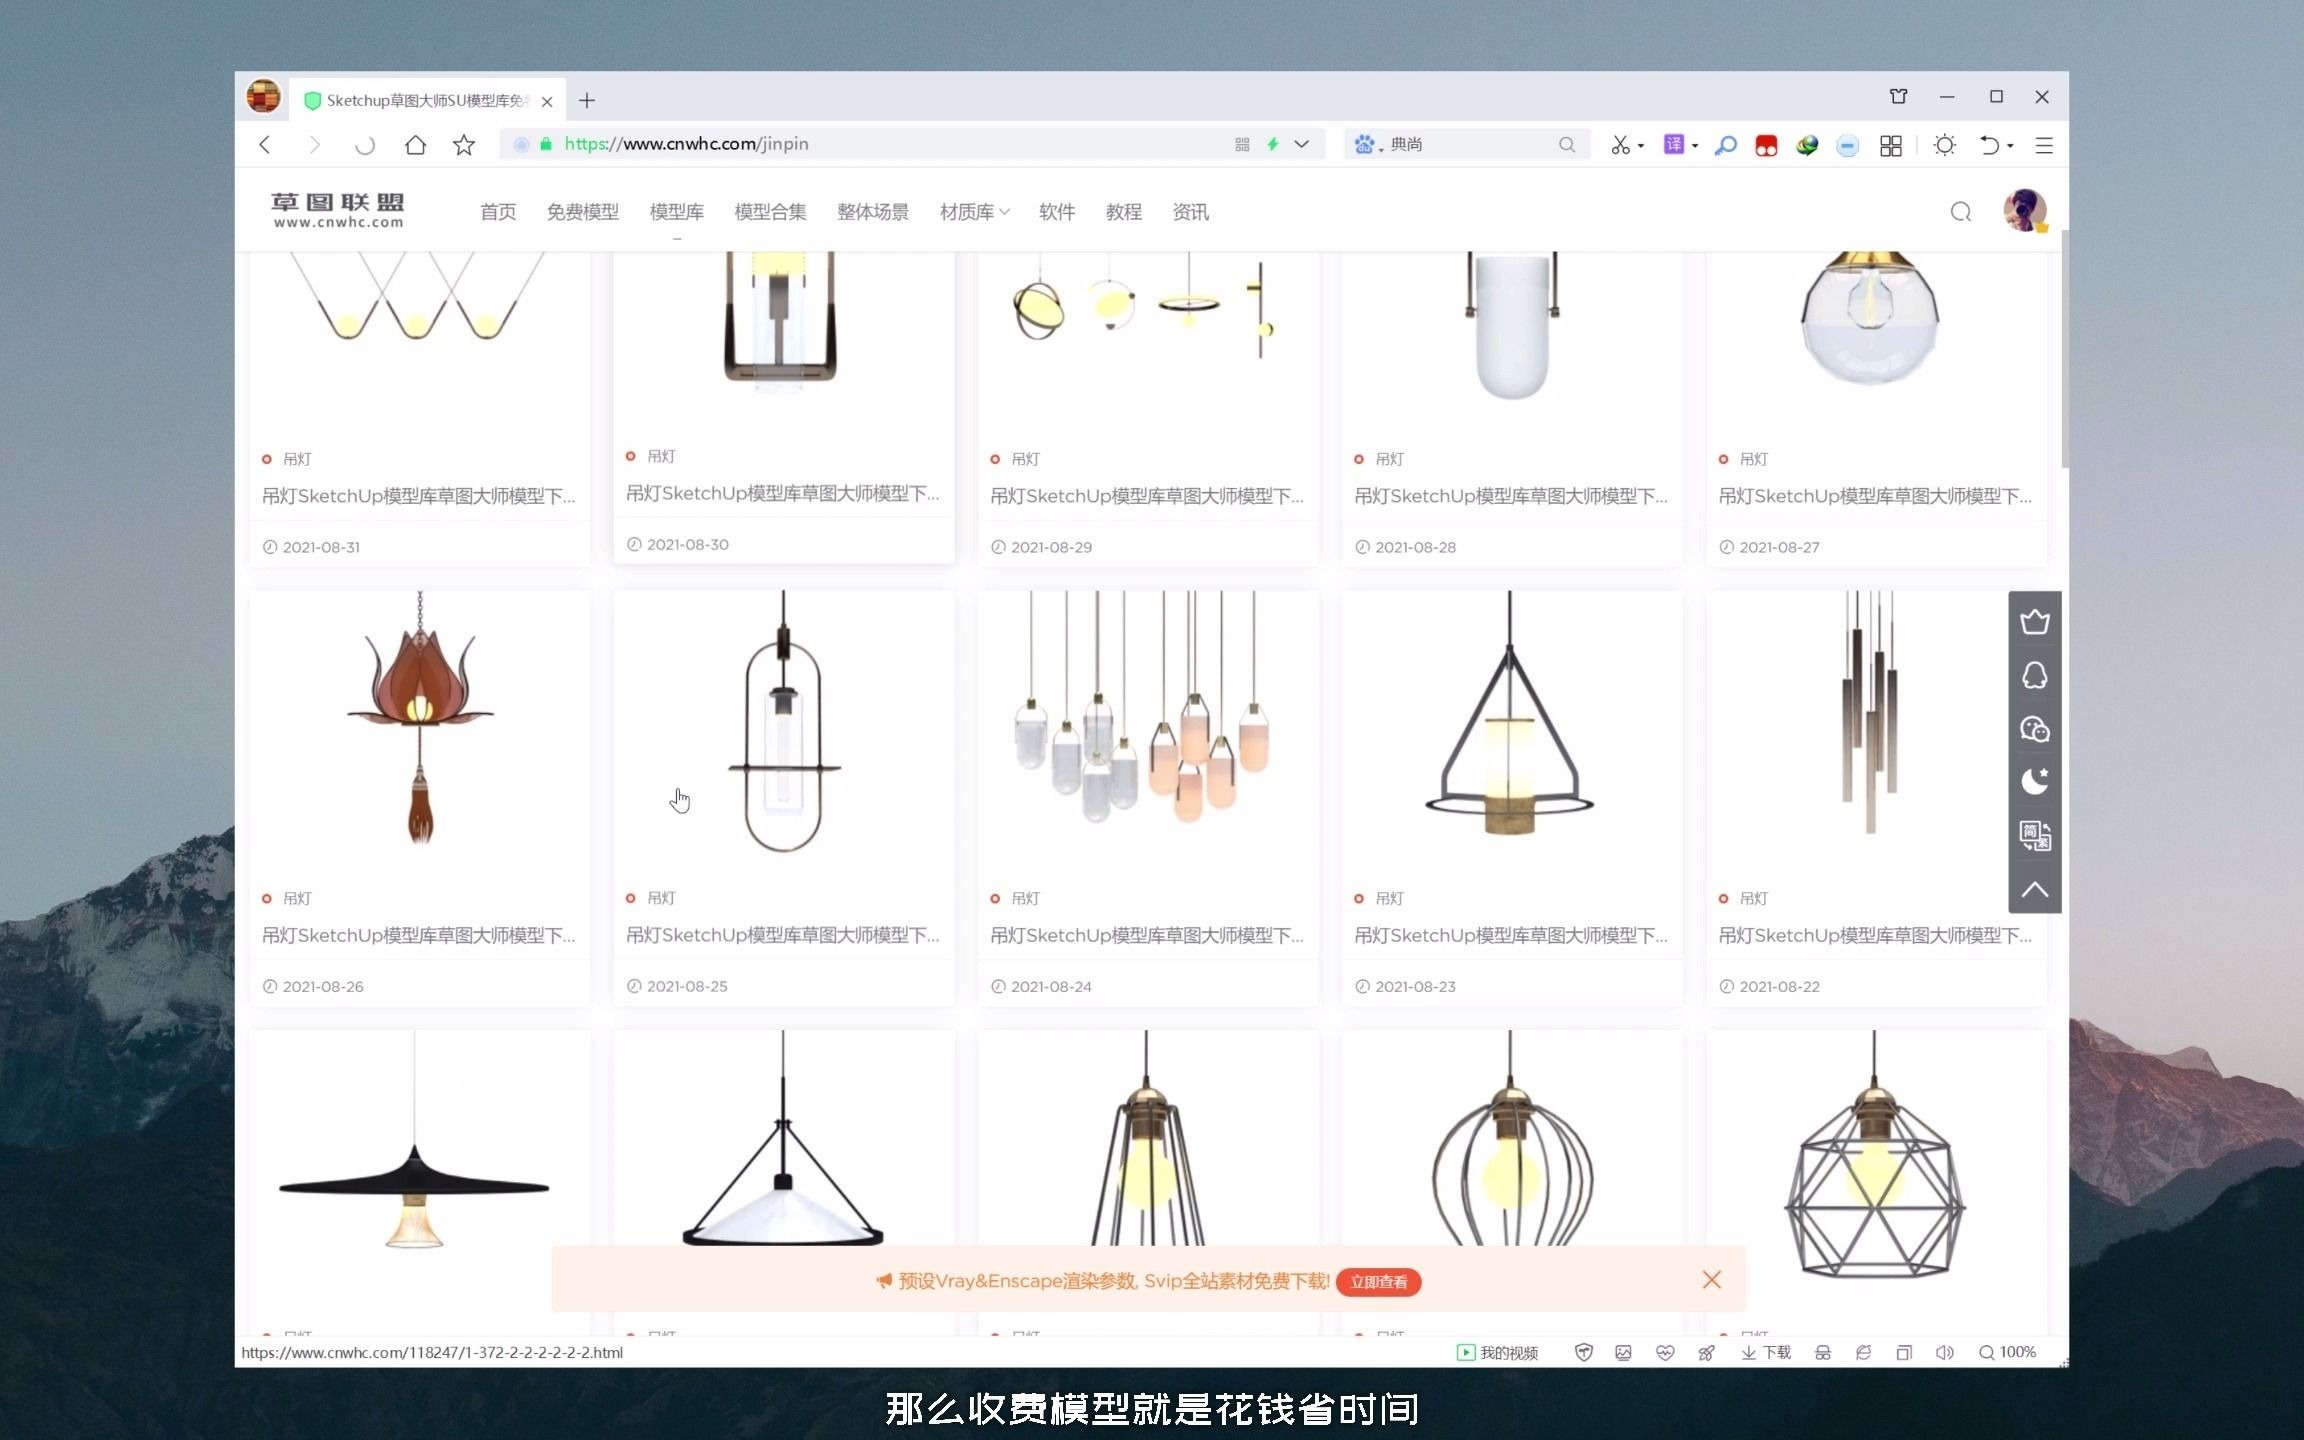Open the browser home page icon
2304x1440 pixels.
click(415, 145)
